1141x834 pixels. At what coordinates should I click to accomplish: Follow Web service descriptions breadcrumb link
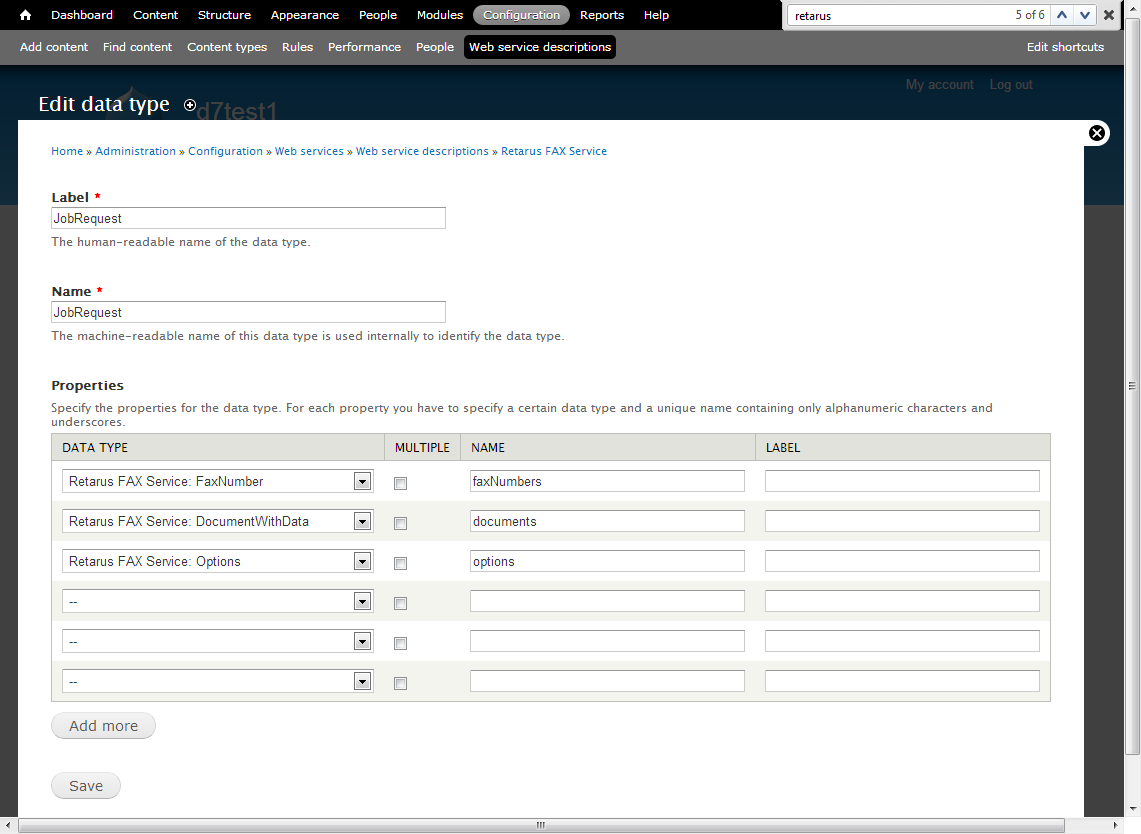tap(422, 151)
